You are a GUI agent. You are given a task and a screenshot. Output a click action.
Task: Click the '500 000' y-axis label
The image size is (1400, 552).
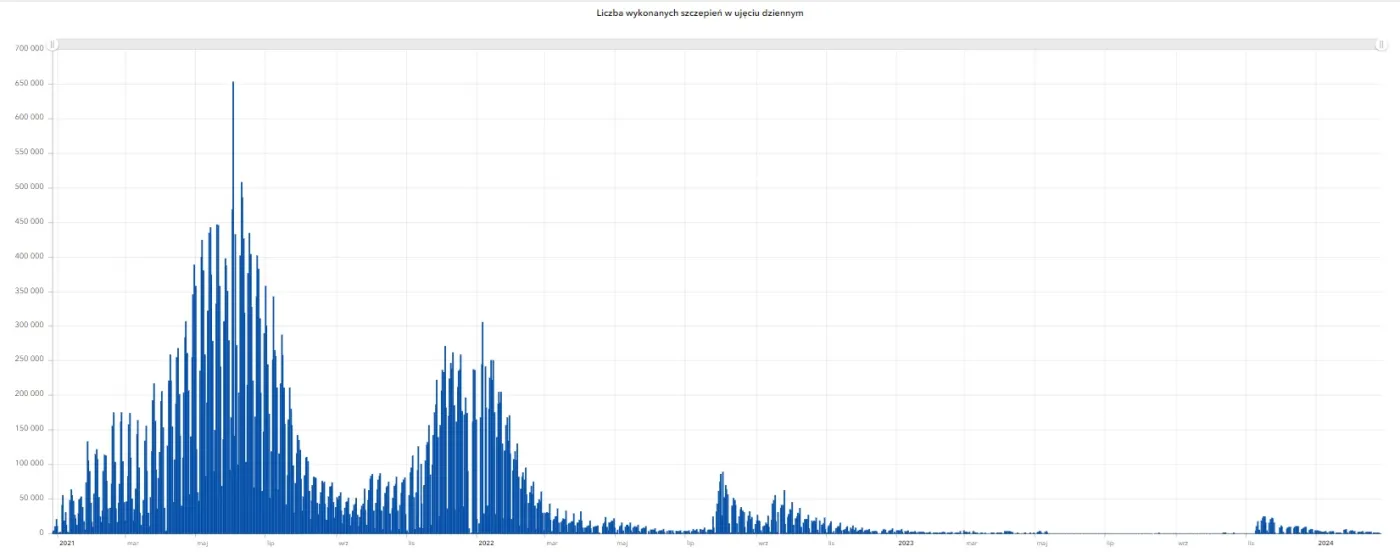click(x=28, y=187)
